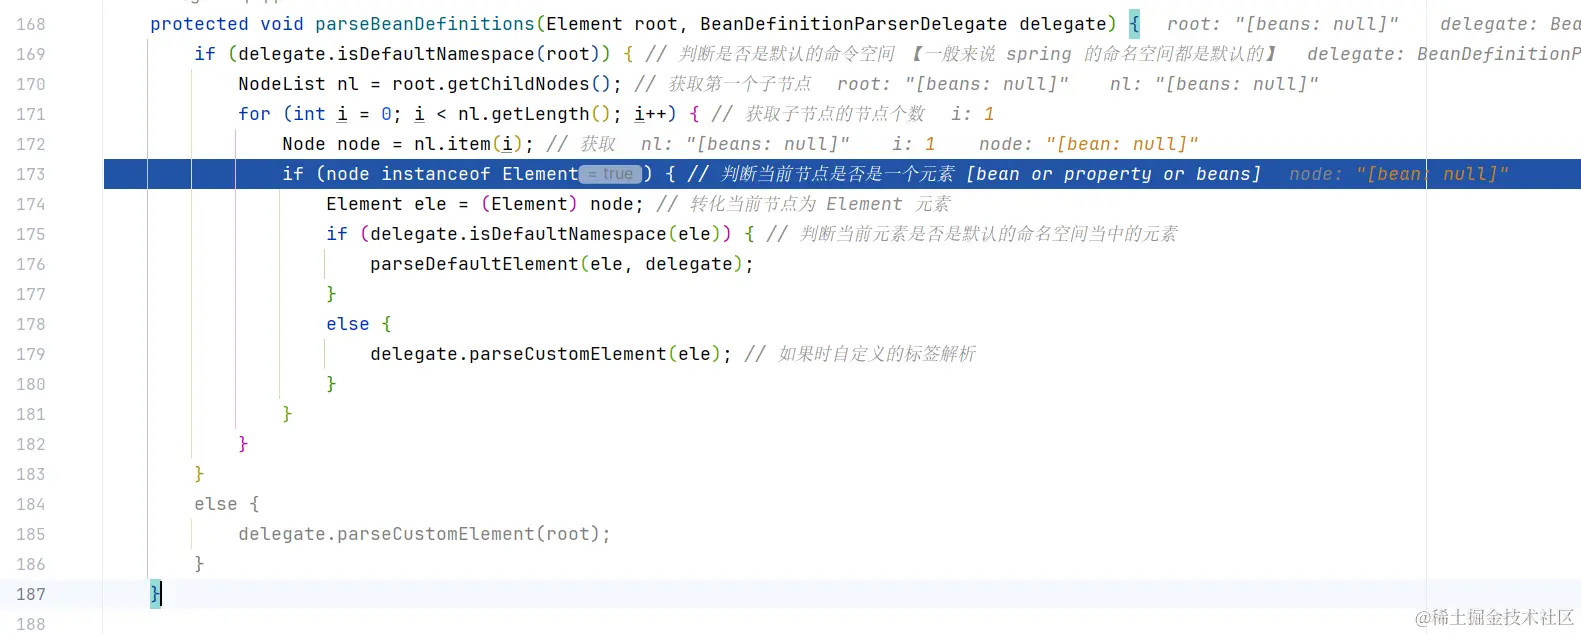The image size is (1581, 634).
Task: Click nl.getLength() in the for loop
Action: pyautogui.click(x=534, y=114)
